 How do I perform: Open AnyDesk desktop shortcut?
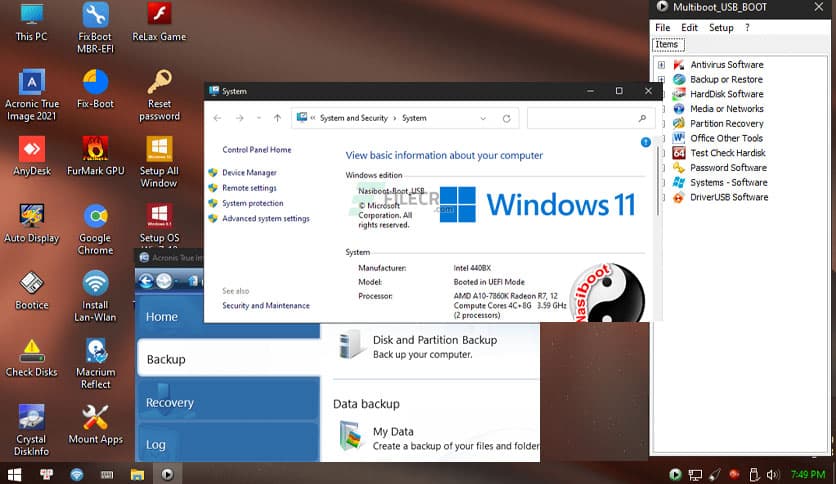(x=31, y=157)
